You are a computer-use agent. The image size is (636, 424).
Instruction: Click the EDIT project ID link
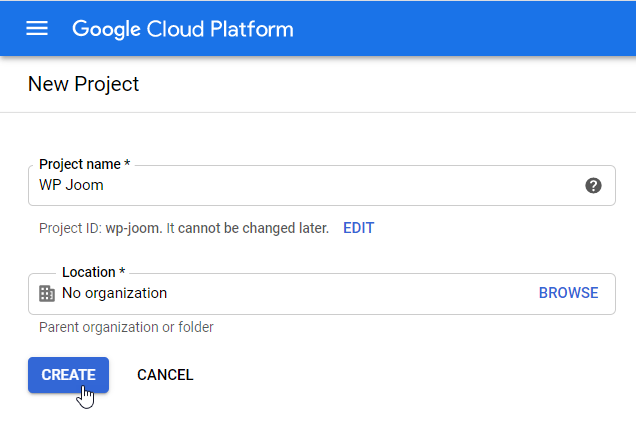coord(358,228)
